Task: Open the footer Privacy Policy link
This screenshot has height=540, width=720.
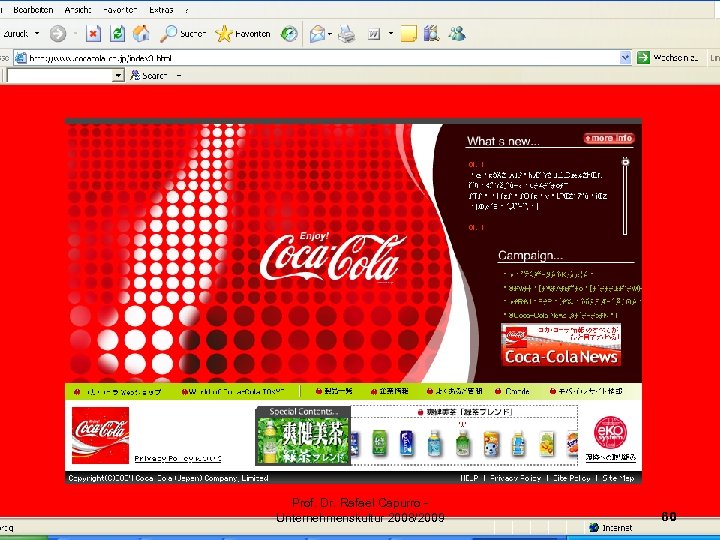Action: [515, 478]
